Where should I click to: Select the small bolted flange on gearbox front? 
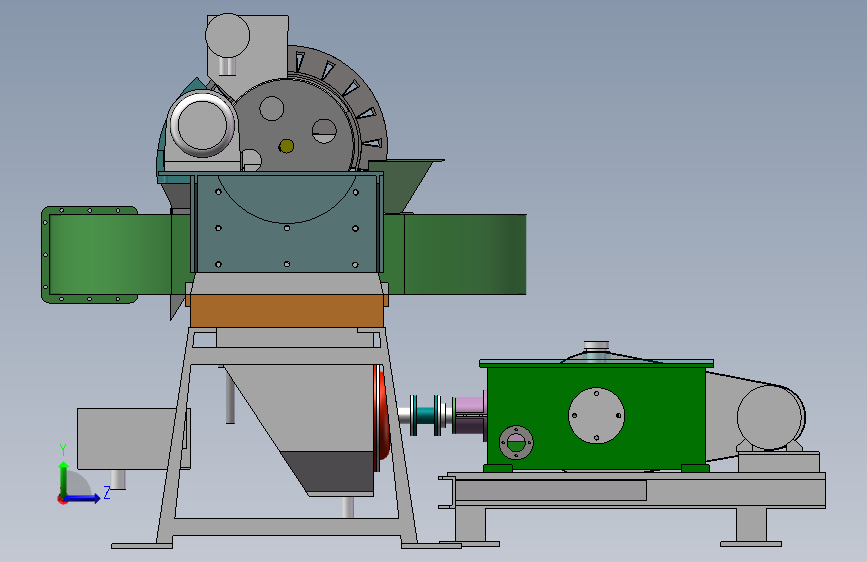point(516,443)
